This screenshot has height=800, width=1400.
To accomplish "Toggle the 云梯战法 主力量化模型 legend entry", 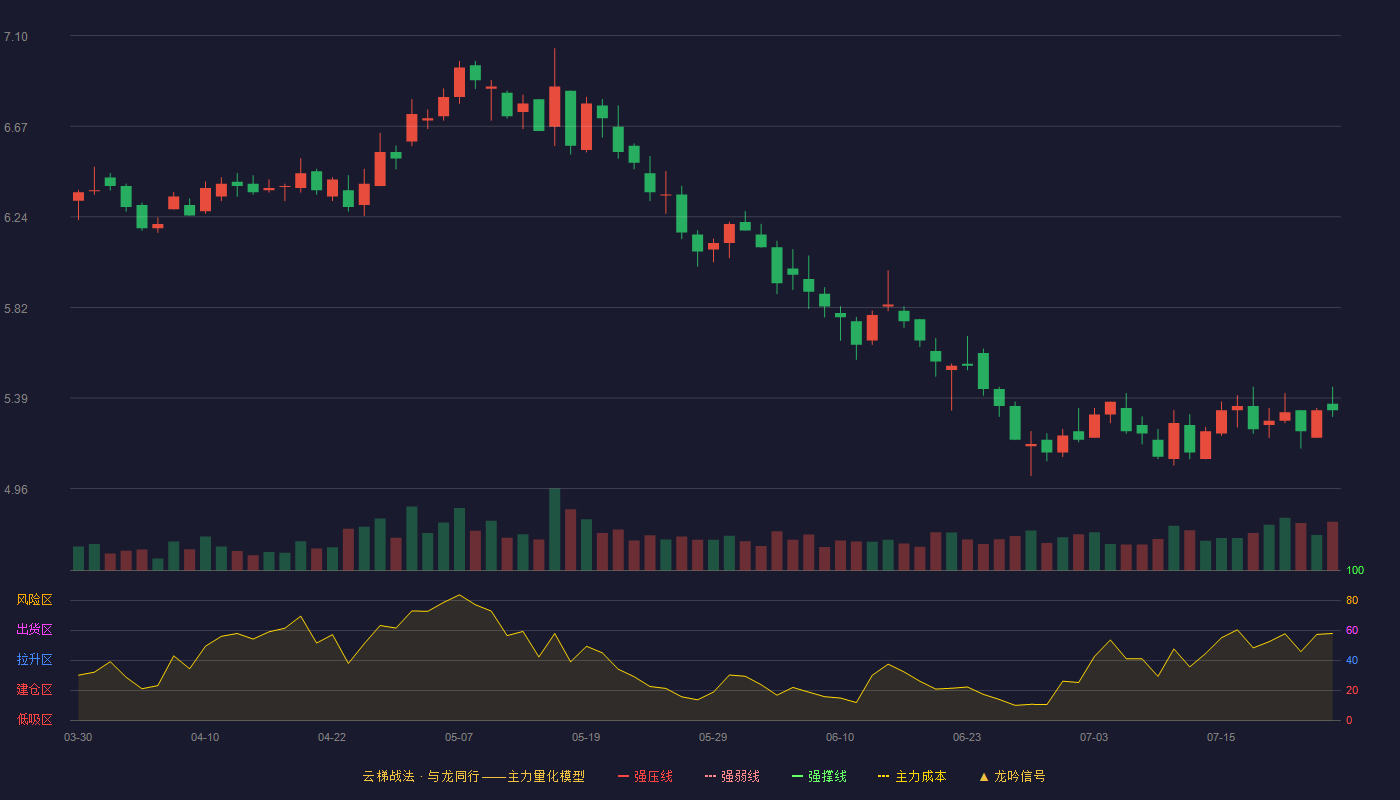I will click(x=473, y=776).
